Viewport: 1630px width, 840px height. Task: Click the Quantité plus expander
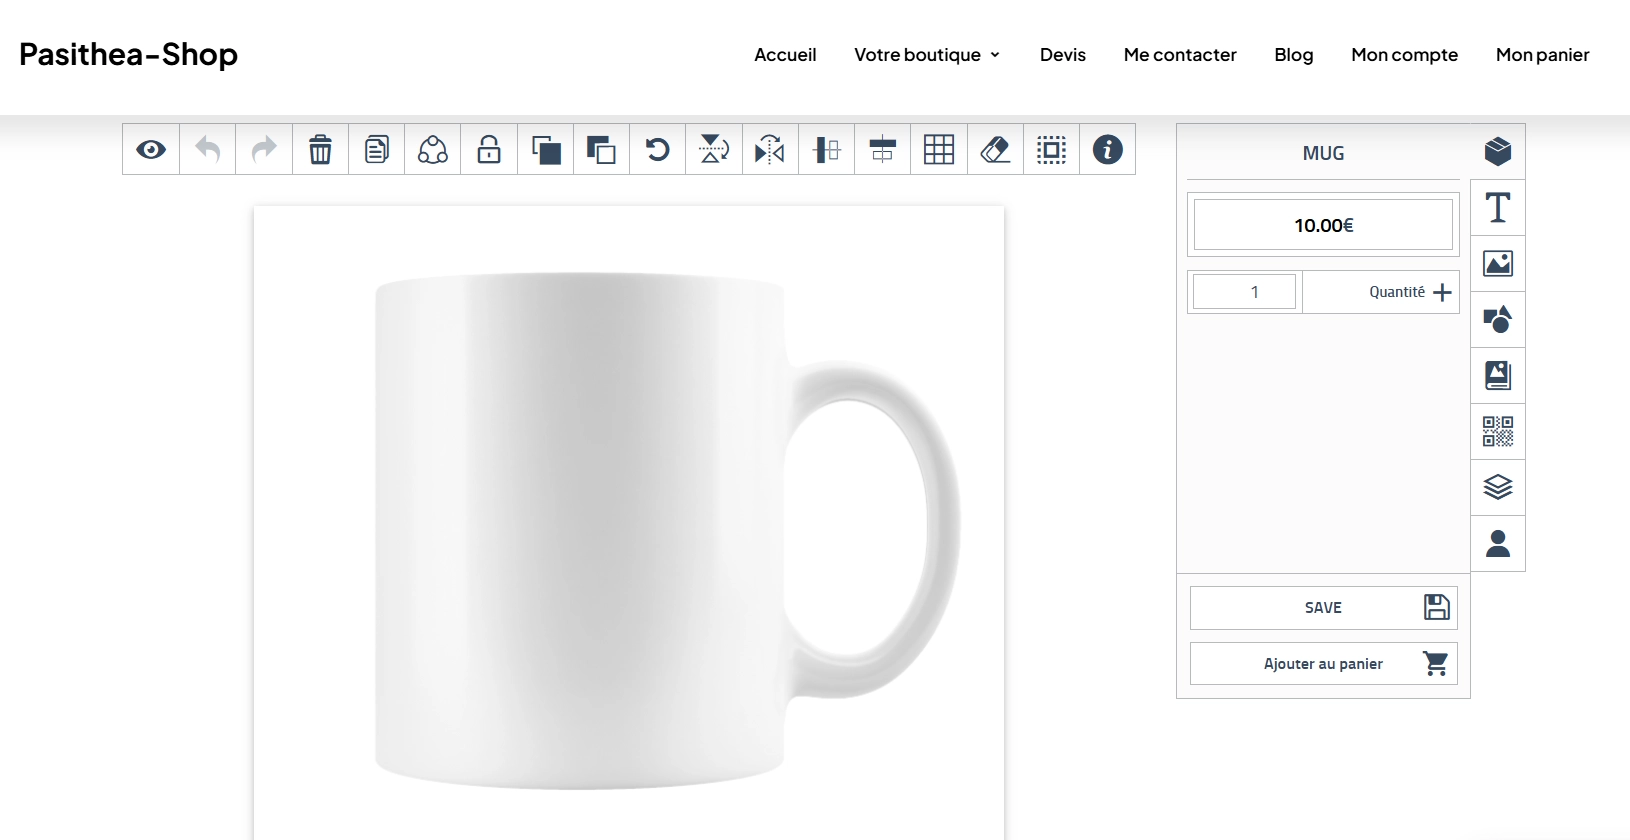click(1441, 292)
